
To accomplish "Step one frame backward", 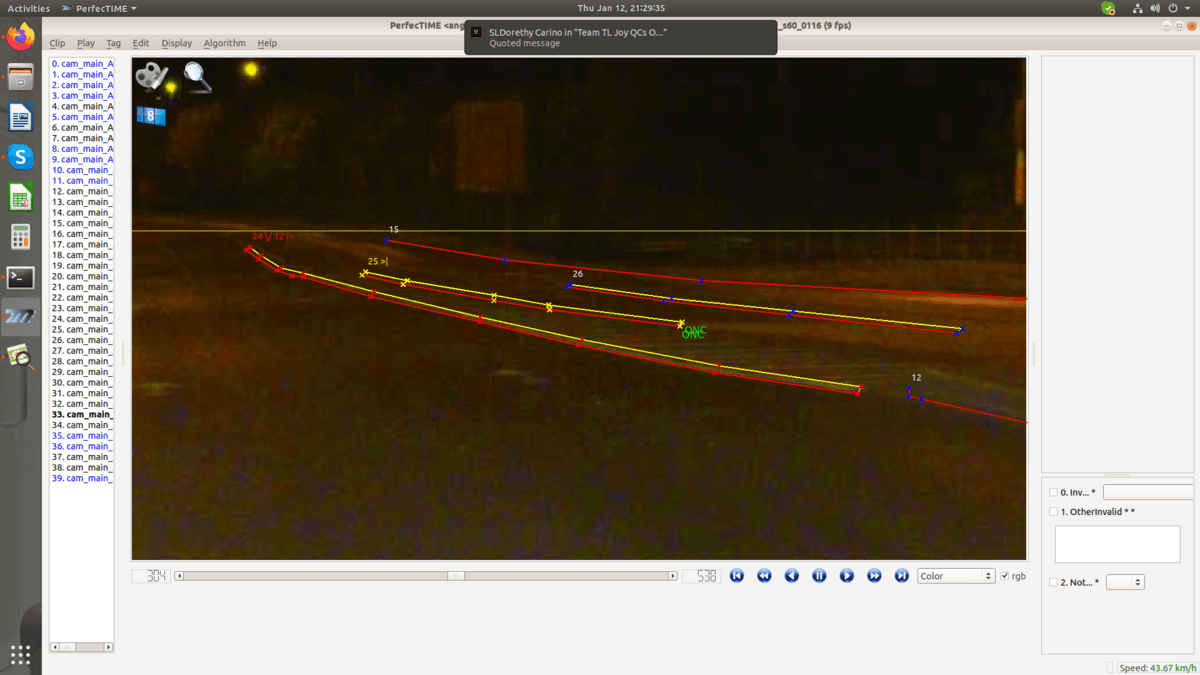I will tap(792, 576).
